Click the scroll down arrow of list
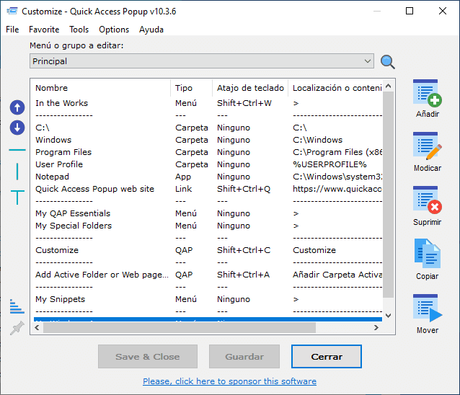This screenshot has height=395, width=460. (388, 315)
